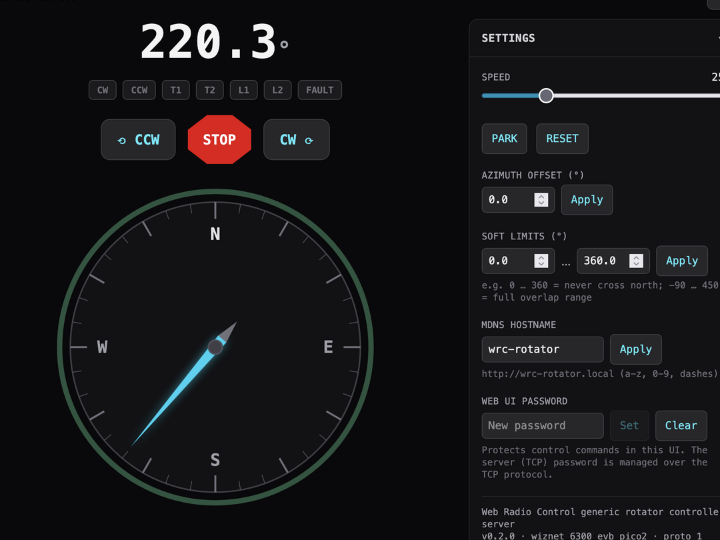
Task: Rotate clockwise with the CW arrow button
Action: (x=296, y=140)
